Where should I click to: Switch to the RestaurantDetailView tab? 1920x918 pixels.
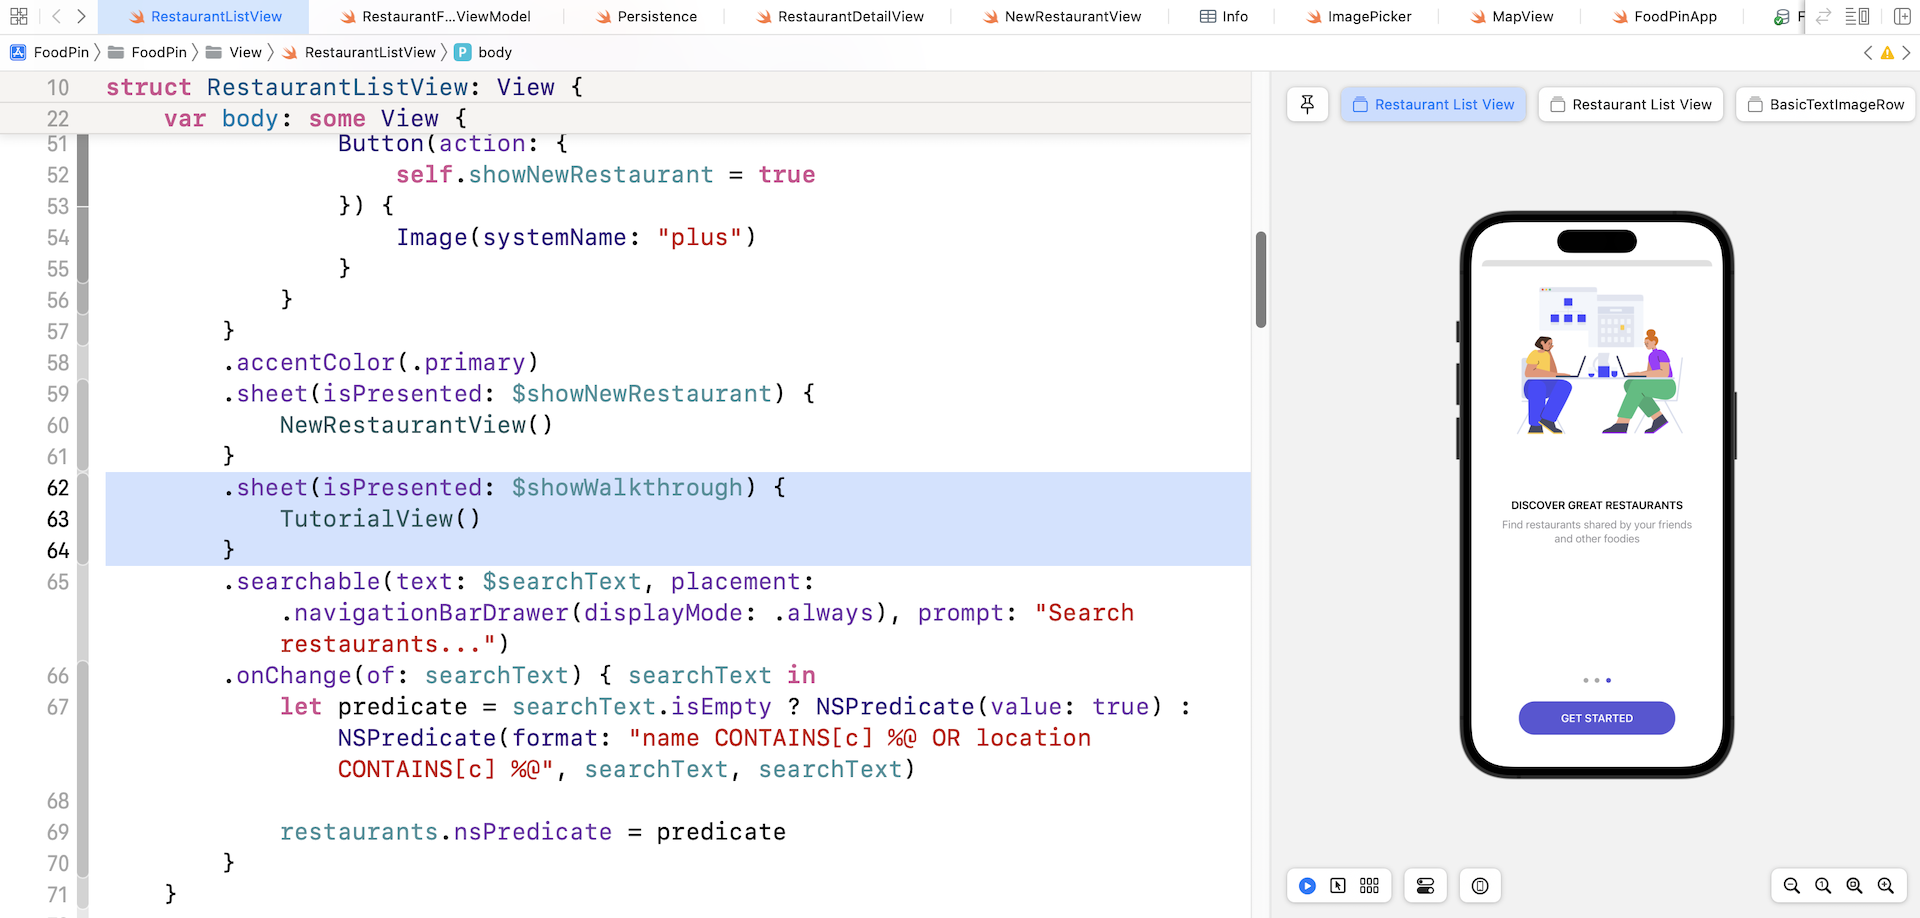click(851, 16)
